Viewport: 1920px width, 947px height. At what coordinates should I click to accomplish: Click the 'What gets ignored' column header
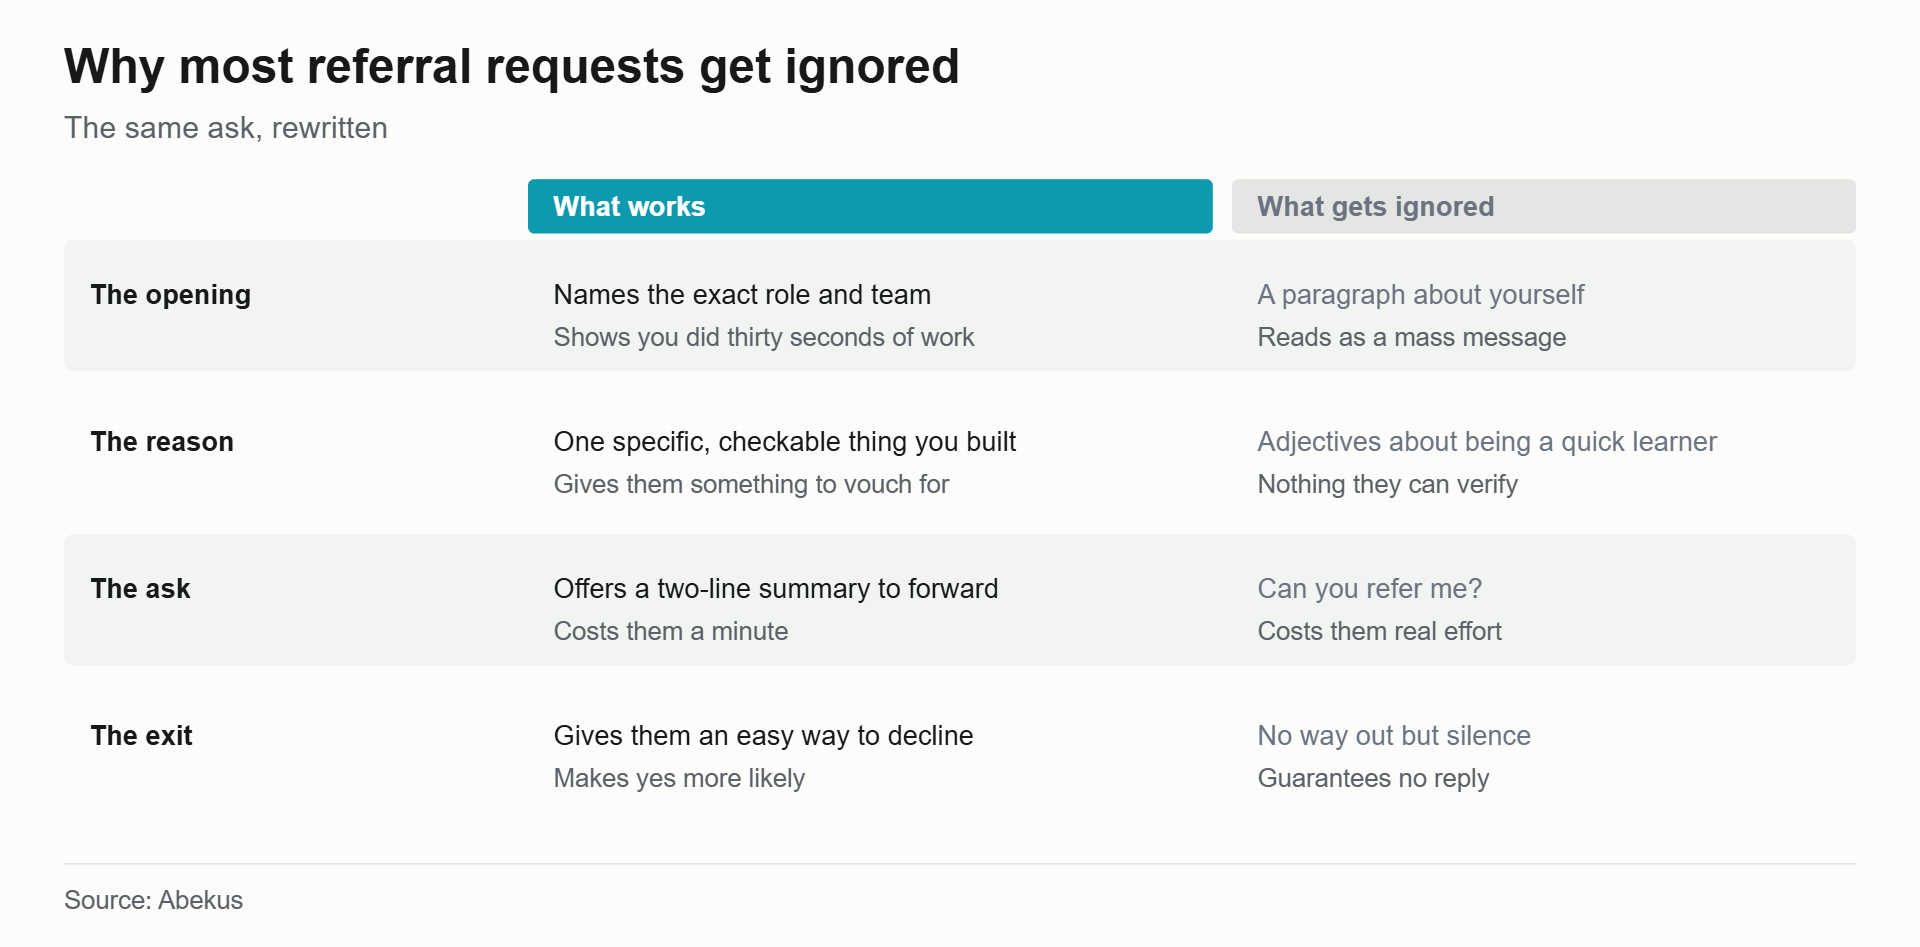click(1543, 206)
